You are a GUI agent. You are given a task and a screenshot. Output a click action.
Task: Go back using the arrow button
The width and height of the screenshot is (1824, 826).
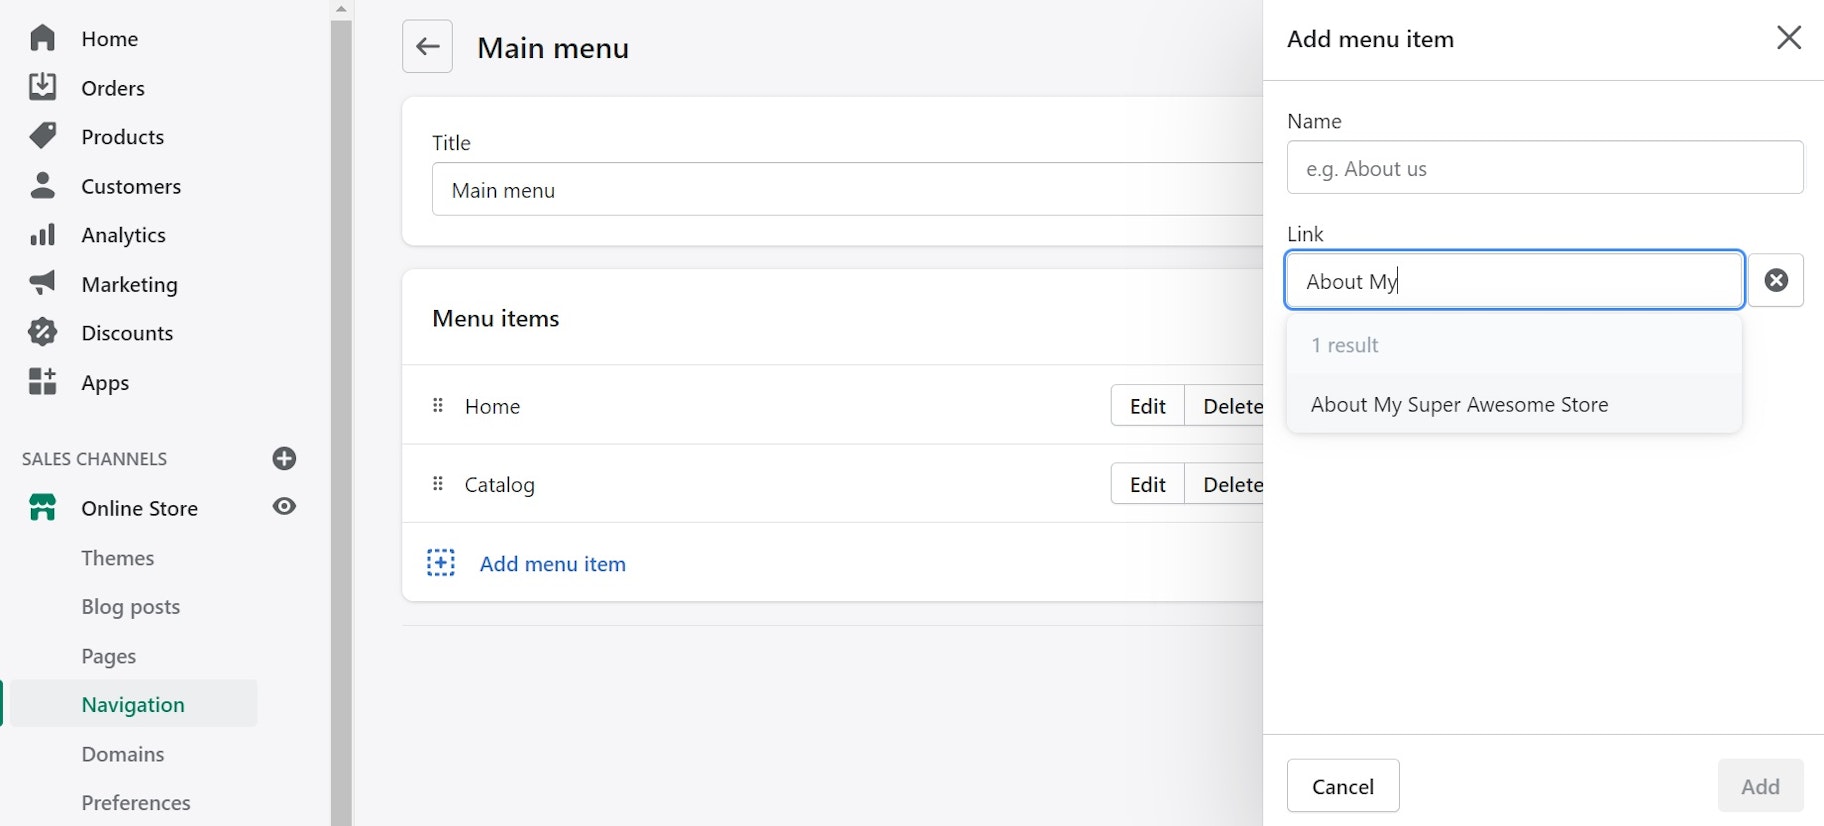tap(427, 47)
